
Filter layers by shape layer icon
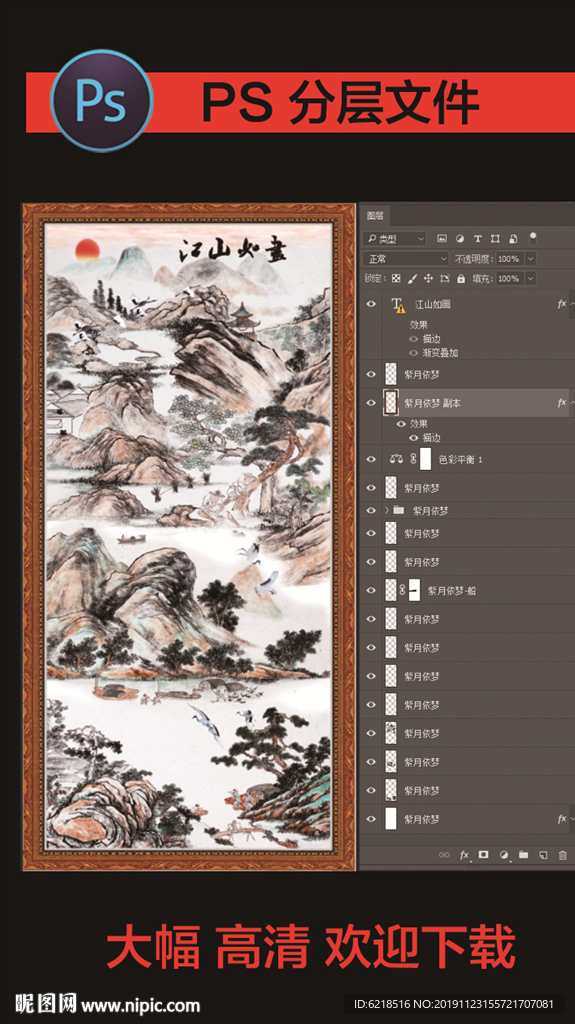[495, 239]
